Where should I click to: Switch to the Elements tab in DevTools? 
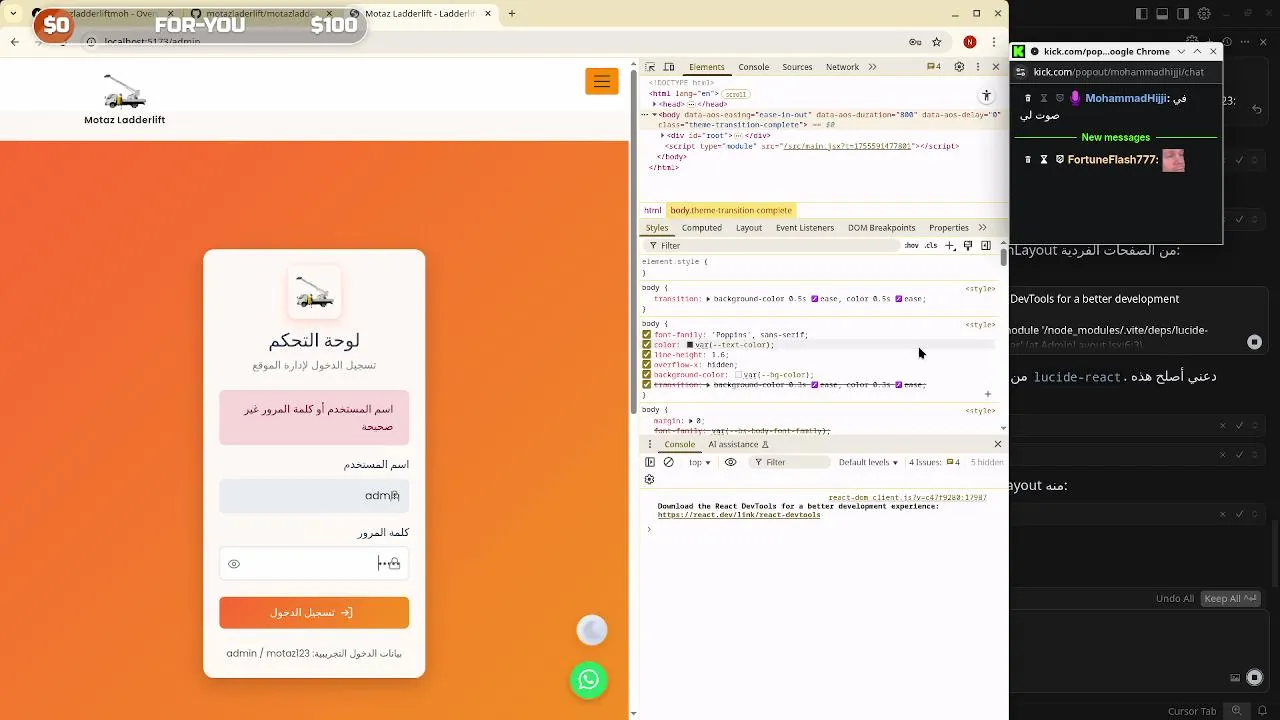[706, 67]
